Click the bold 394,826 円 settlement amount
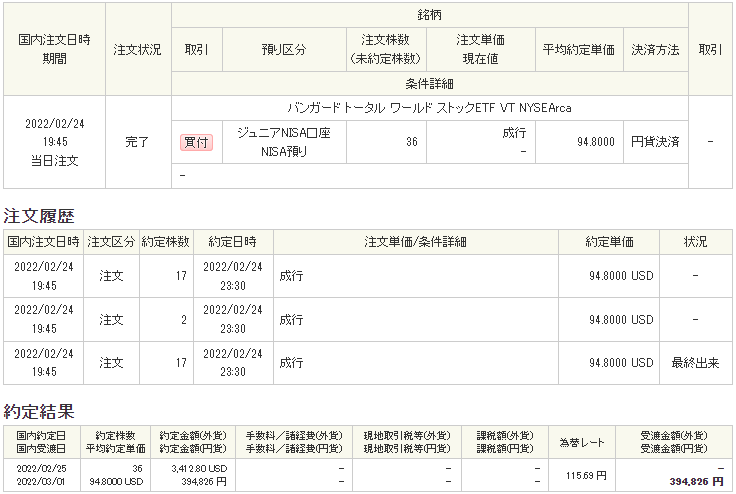This screenshot has width=736, height=494. coord(697,482)
